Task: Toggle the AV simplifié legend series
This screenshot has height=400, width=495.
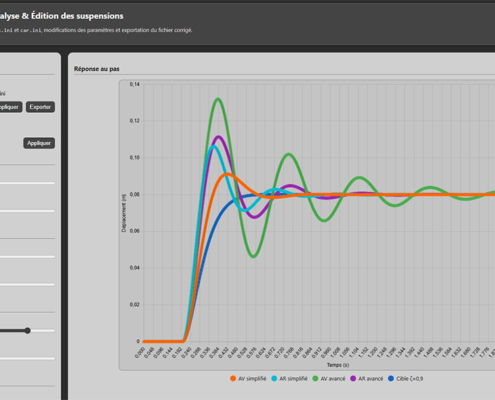Action: coord(248,379)
